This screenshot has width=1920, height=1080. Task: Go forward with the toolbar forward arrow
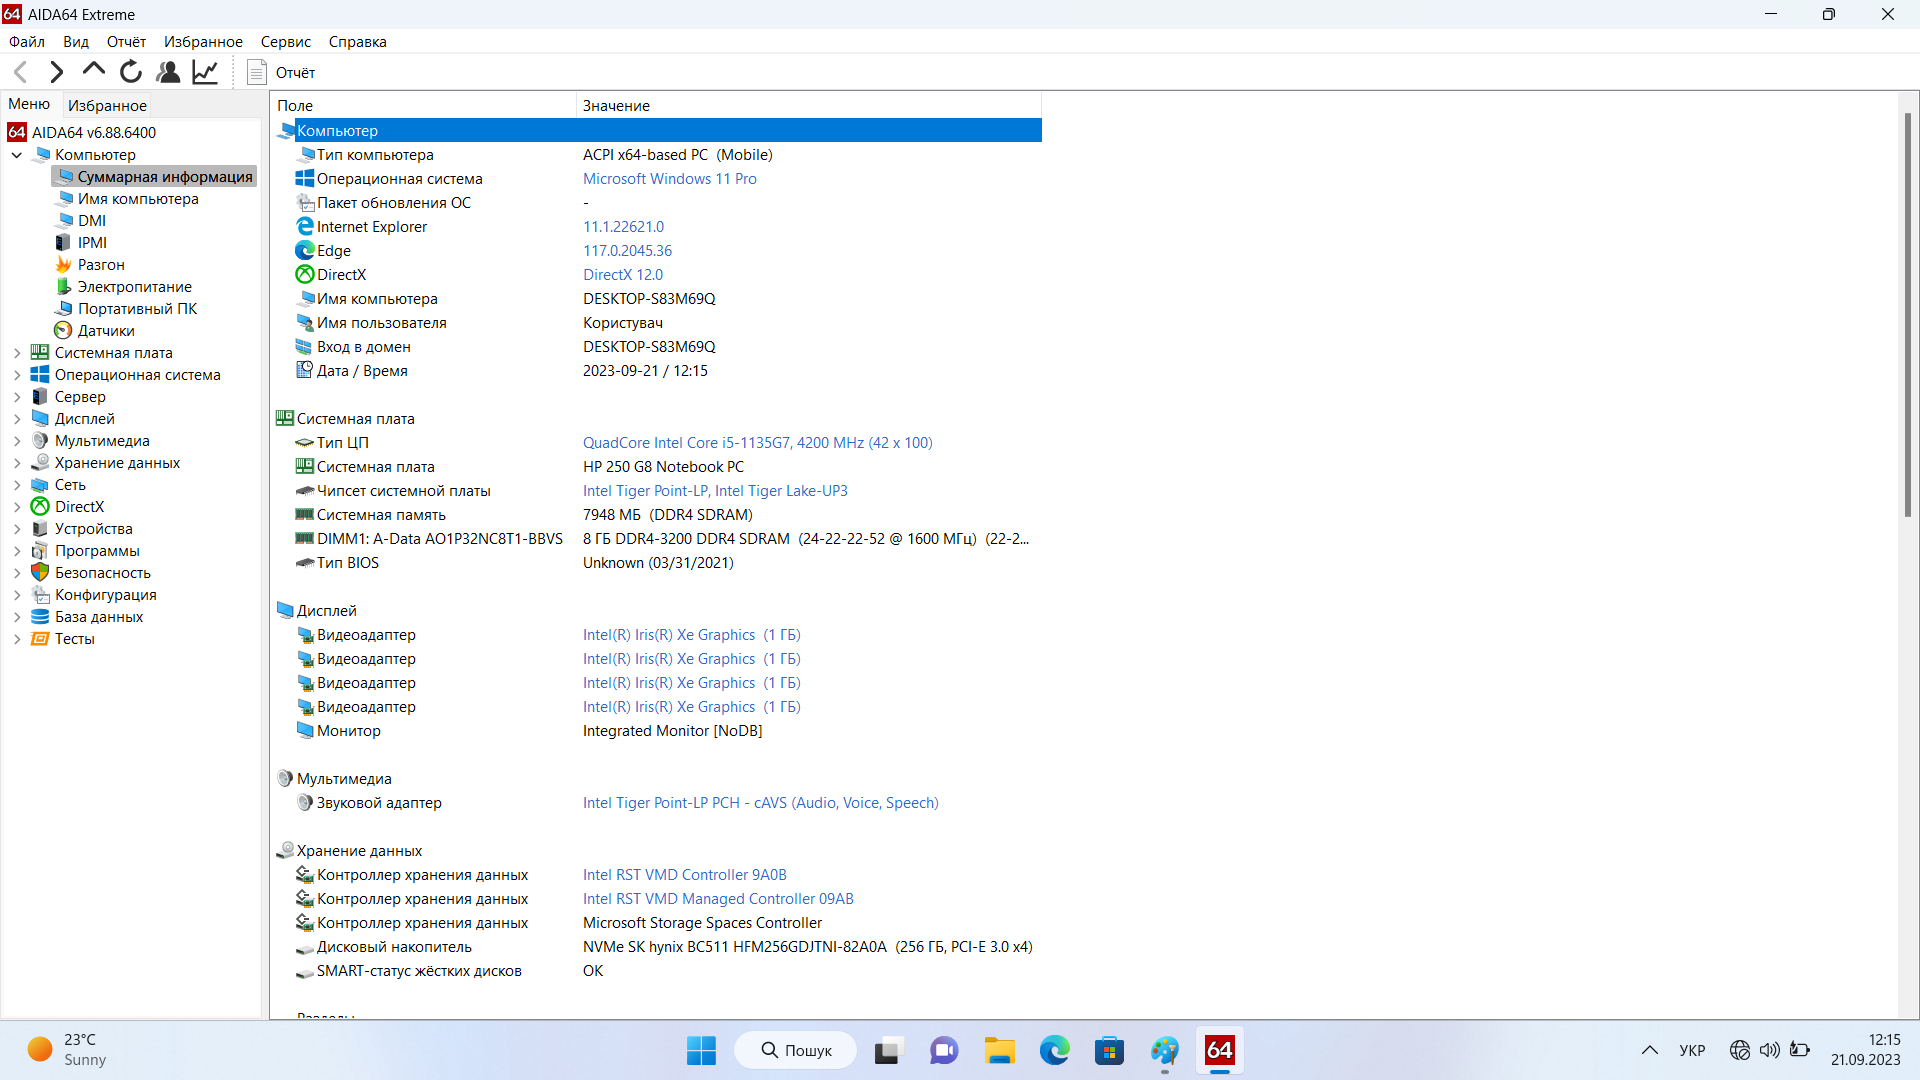tap(56, 72)
